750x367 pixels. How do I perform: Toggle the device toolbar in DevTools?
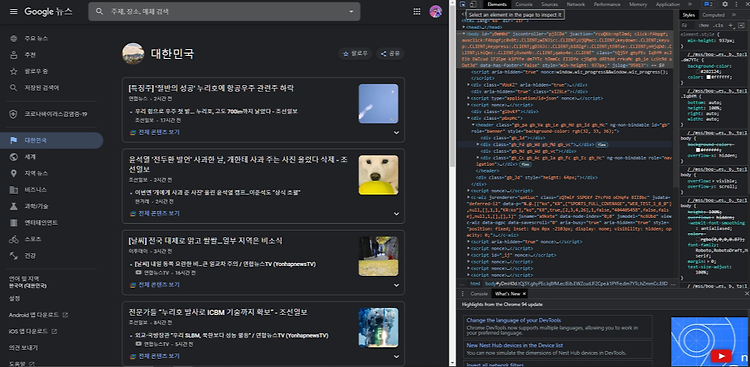(x=473, y=4)
